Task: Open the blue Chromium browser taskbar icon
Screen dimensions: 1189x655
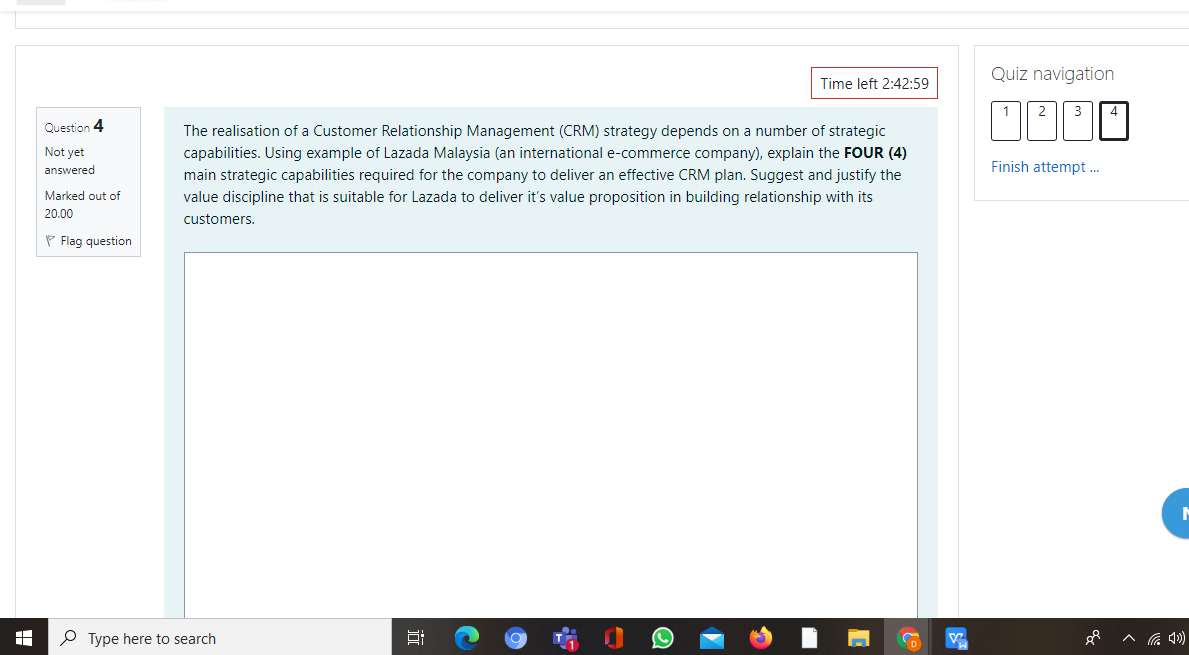Action: tap(516, 638)
